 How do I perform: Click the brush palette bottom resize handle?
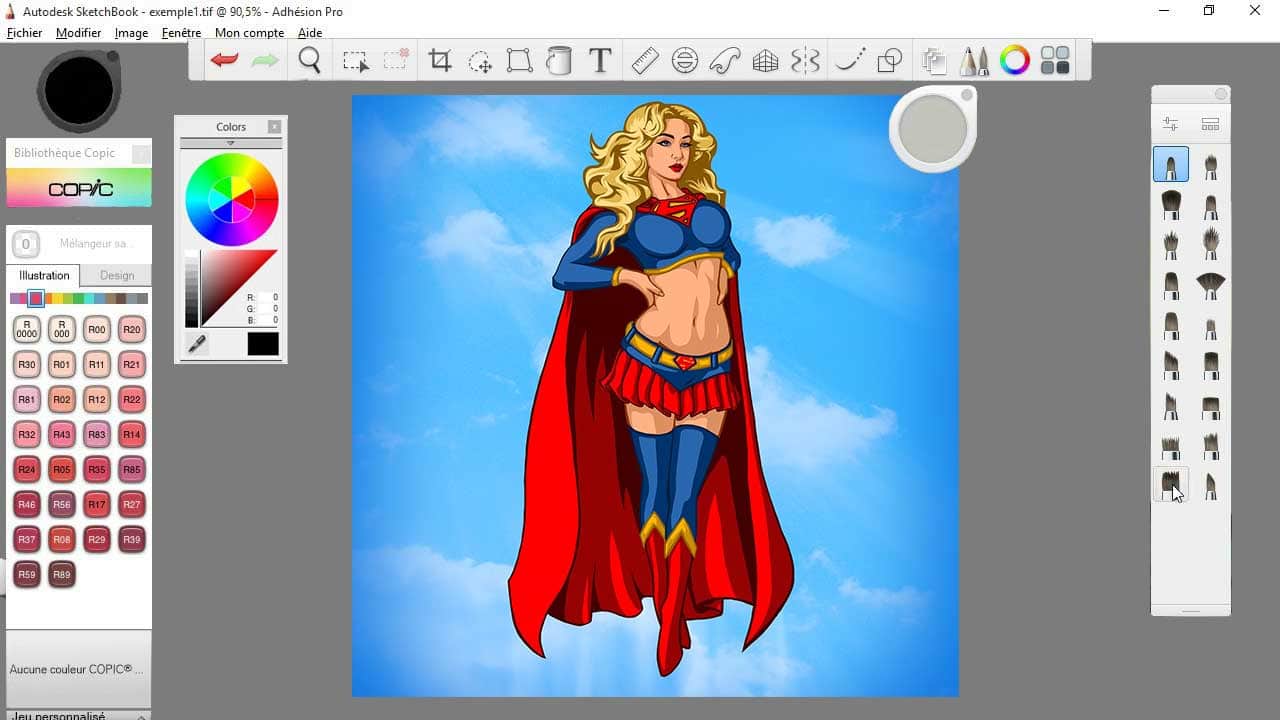1190,610
